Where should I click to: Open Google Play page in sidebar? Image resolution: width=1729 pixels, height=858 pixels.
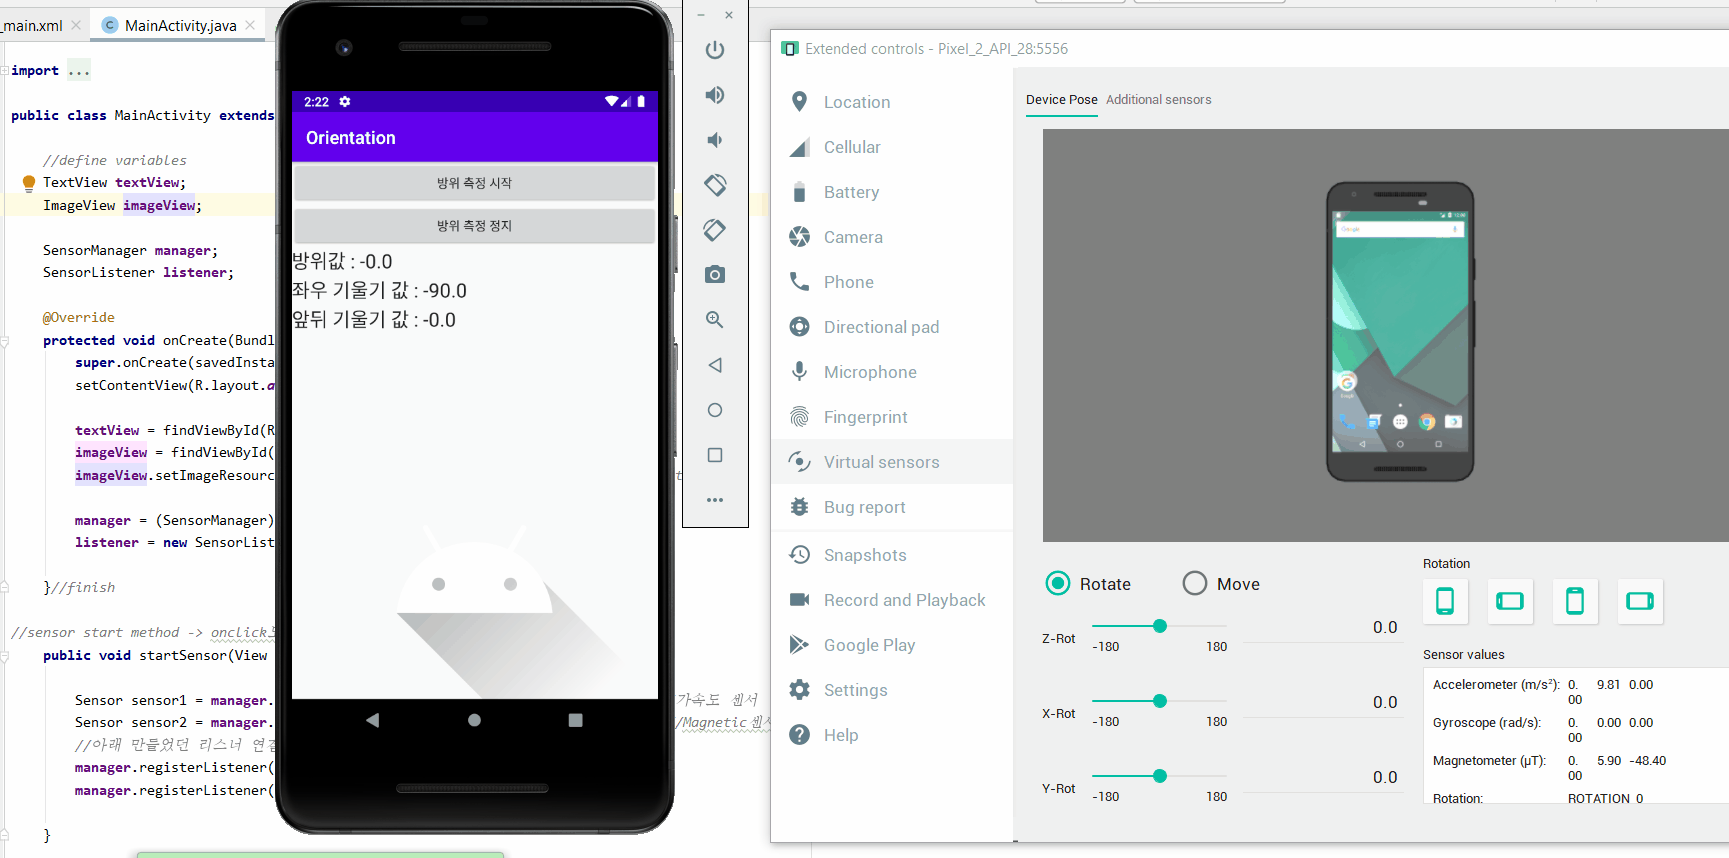tap(892, 645)
